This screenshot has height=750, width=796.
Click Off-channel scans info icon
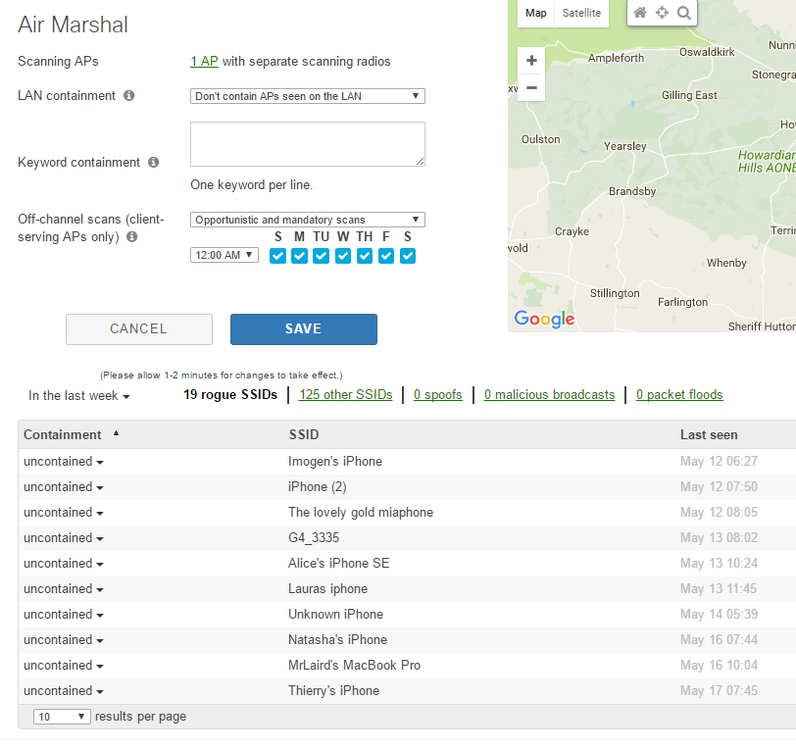click(132, 237)
